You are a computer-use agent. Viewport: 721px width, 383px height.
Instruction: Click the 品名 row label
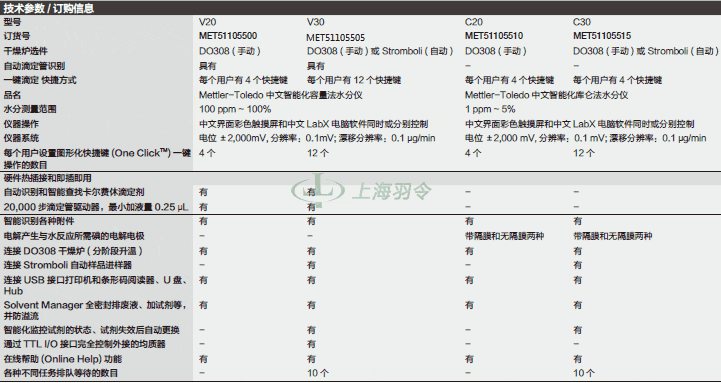click(12, 95)
